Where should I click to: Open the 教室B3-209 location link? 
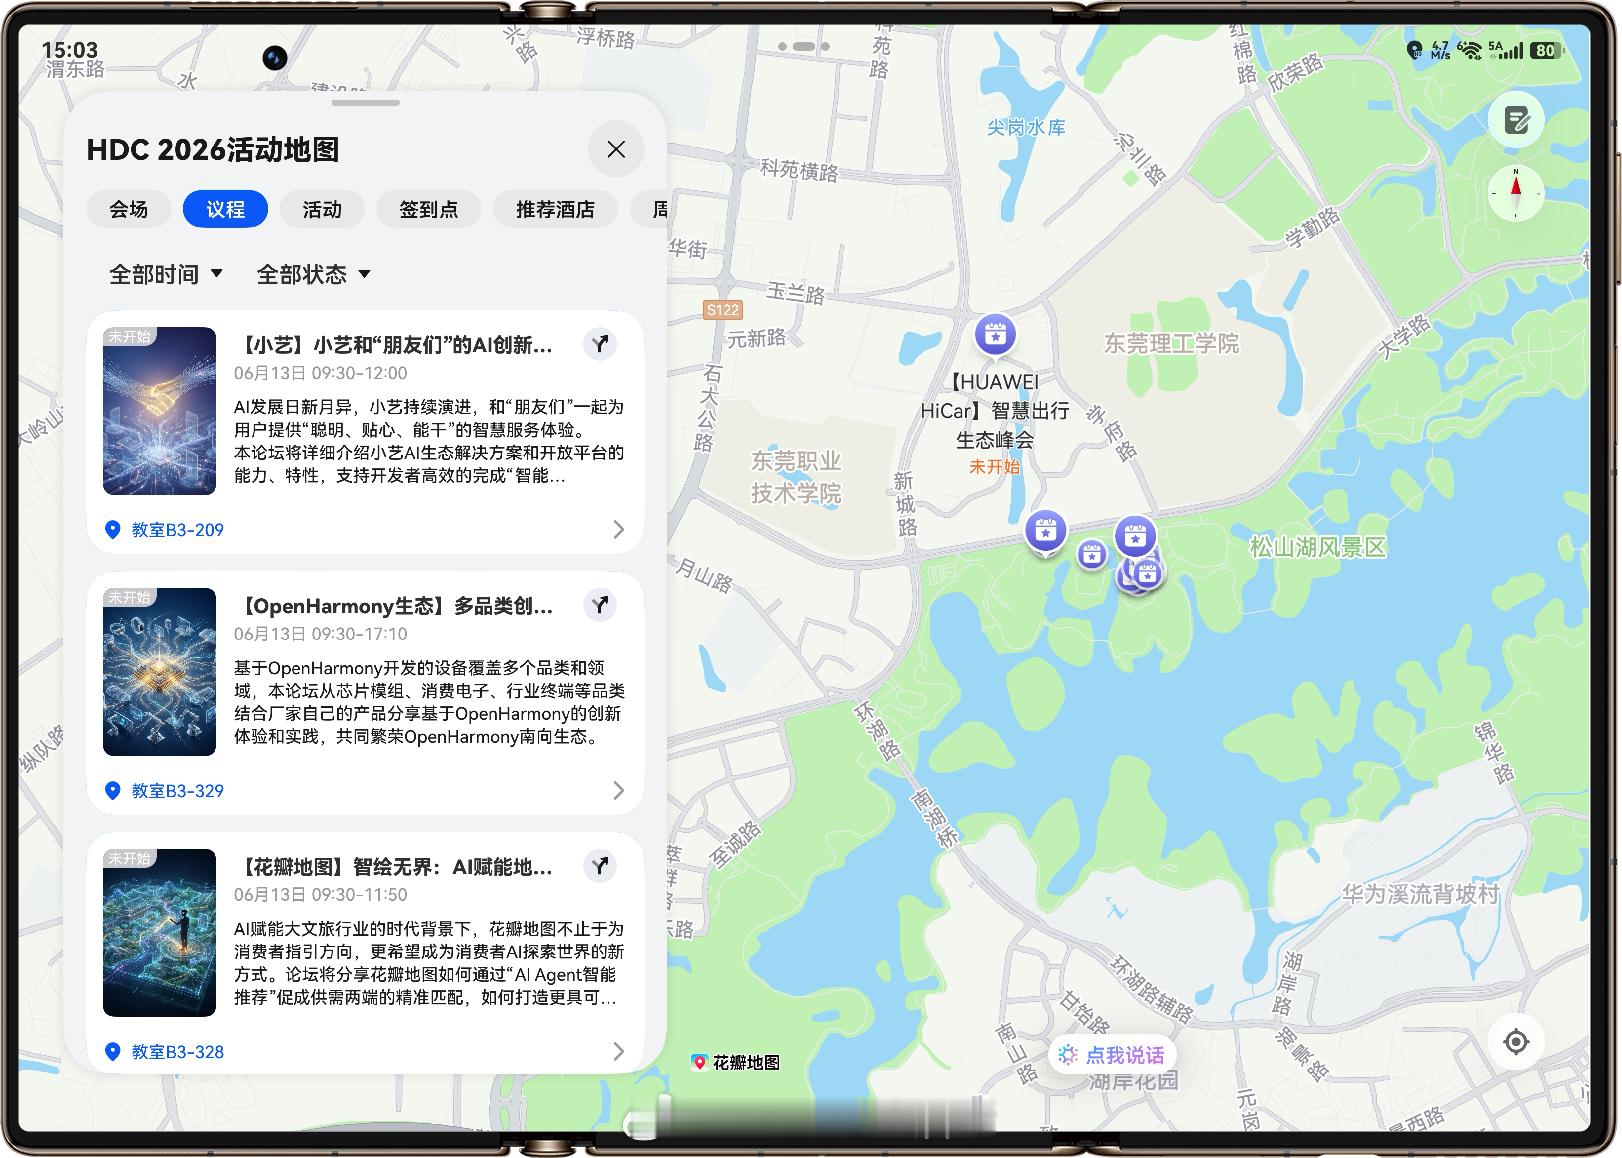[178, 530]
